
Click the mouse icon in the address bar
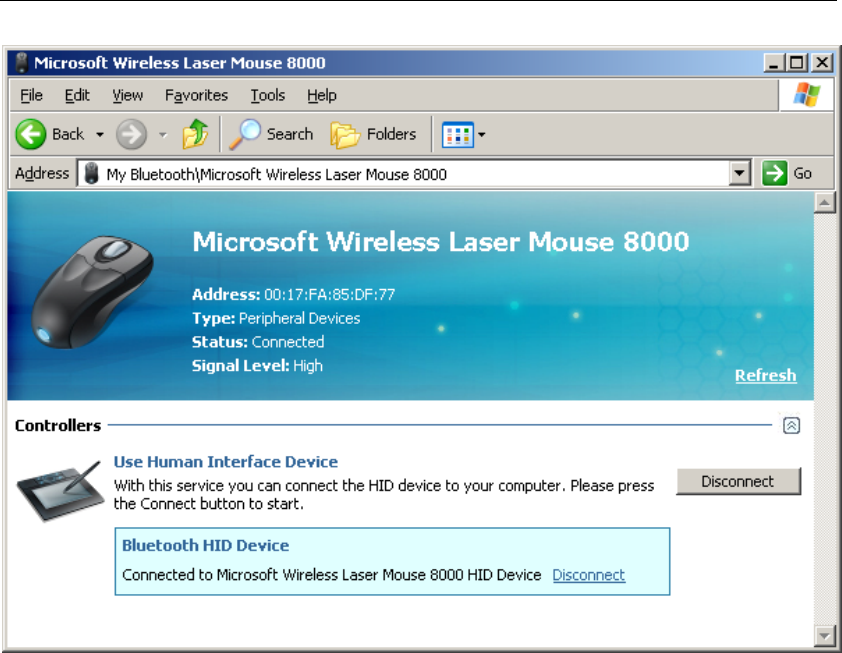[91, 173]
